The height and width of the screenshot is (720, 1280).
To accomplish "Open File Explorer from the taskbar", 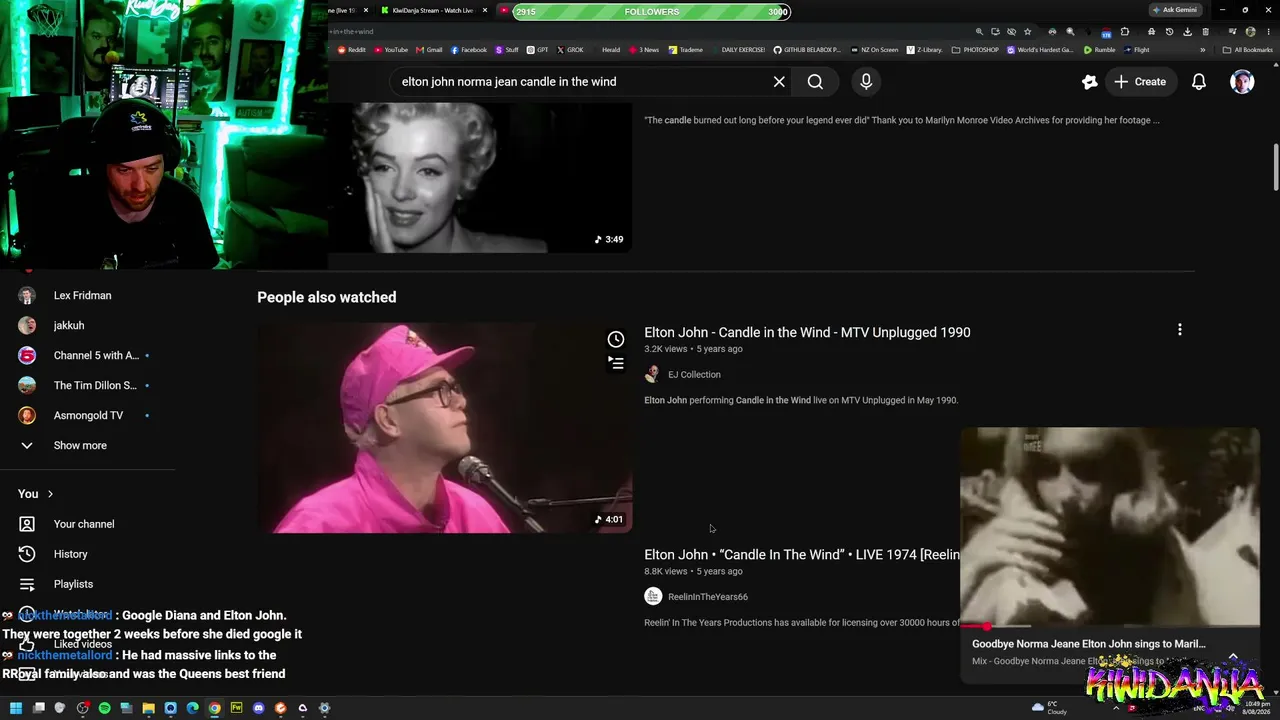I will (148, 708).
